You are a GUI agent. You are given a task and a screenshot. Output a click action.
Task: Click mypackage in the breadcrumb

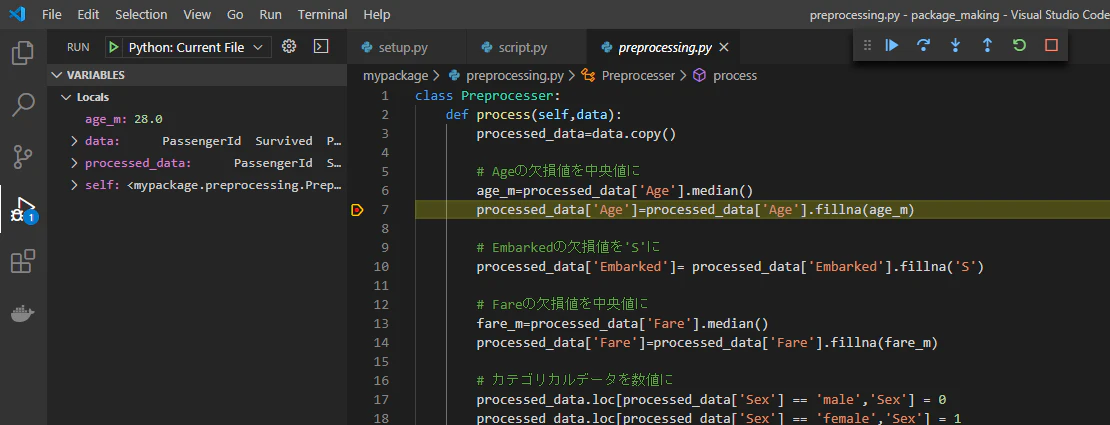pyautogui.click(x=396, y=75)
